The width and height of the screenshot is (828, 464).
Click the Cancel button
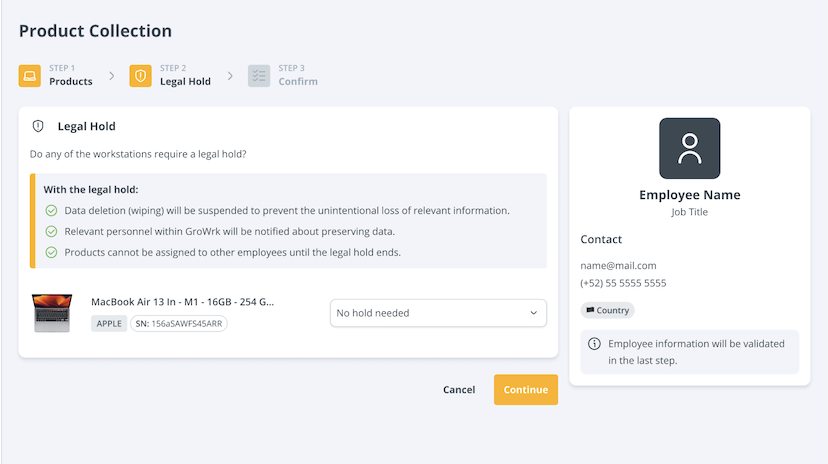[x=459, y=390]
